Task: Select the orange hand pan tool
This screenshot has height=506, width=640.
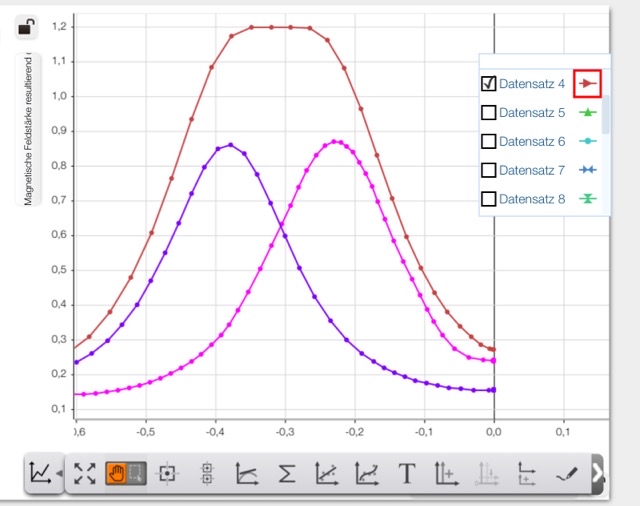Action: 116,473
